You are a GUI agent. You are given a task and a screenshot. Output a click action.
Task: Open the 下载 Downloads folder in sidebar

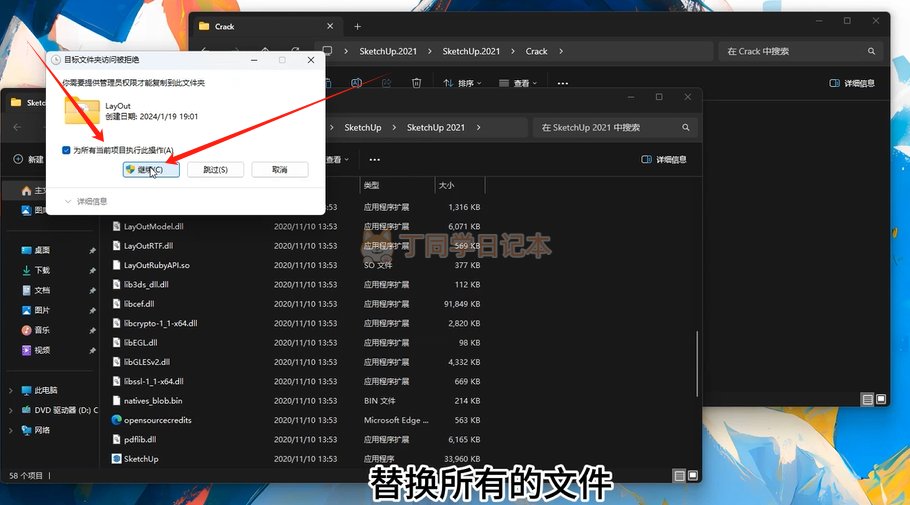point(42,270)
